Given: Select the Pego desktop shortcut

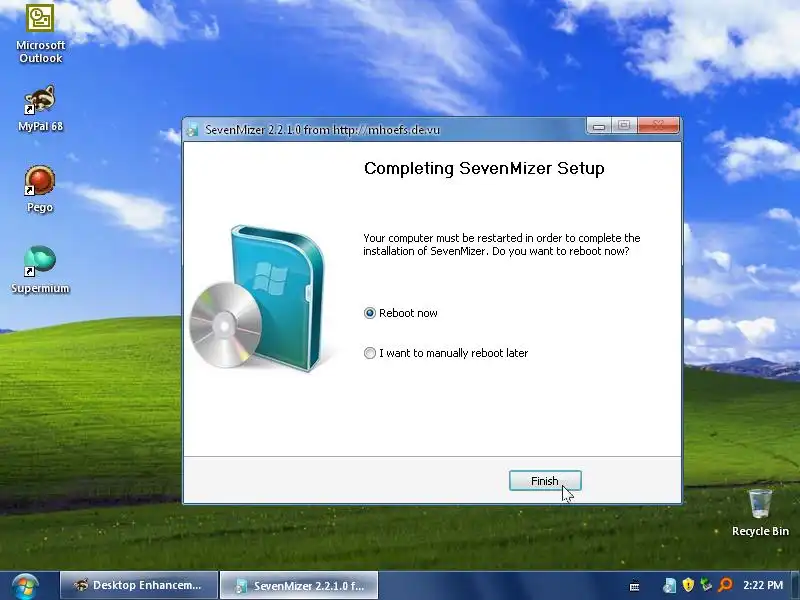Looking at the screenshot, I should tap(40, 189).
